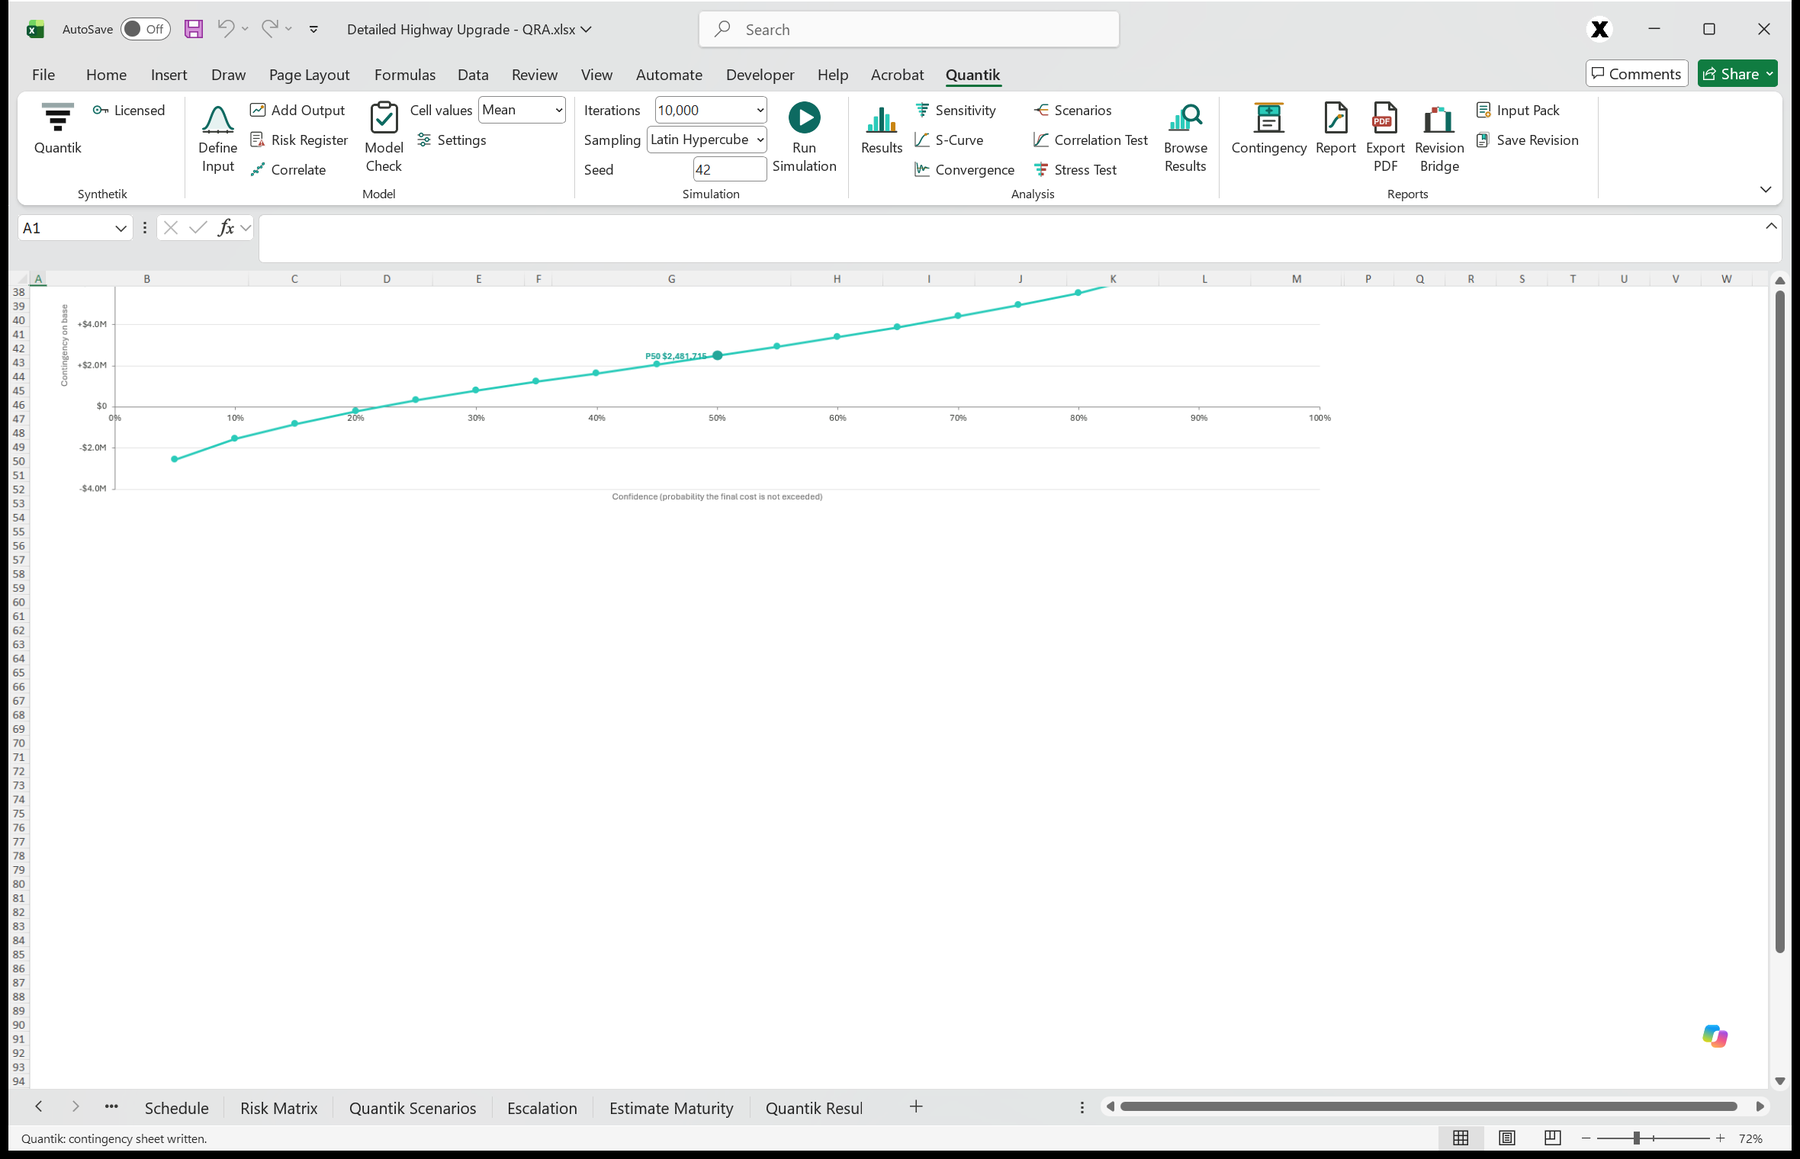
Task: Click the zoom slider handle
Action: [1636, 1138]
